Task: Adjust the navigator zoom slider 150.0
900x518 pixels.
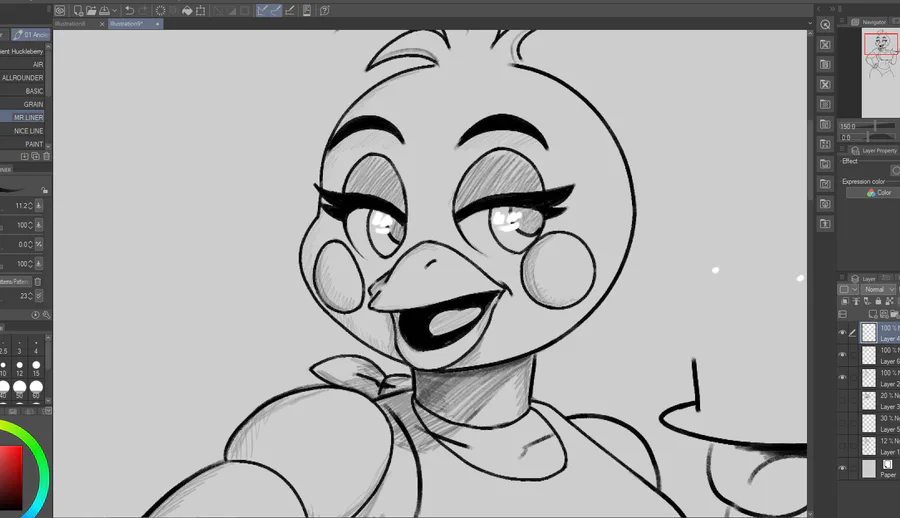Action: tap(876, 126)
